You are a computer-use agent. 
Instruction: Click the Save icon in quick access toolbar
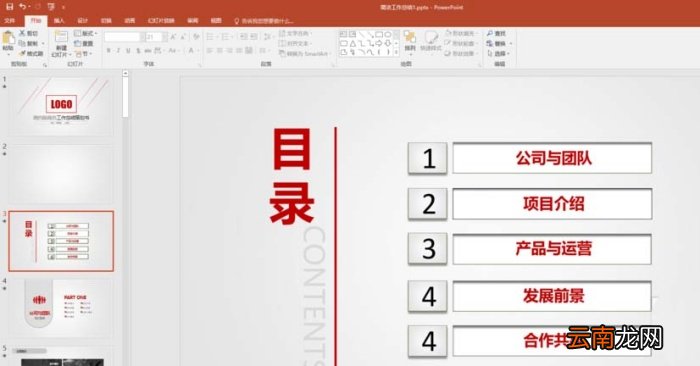coord(9,7)
